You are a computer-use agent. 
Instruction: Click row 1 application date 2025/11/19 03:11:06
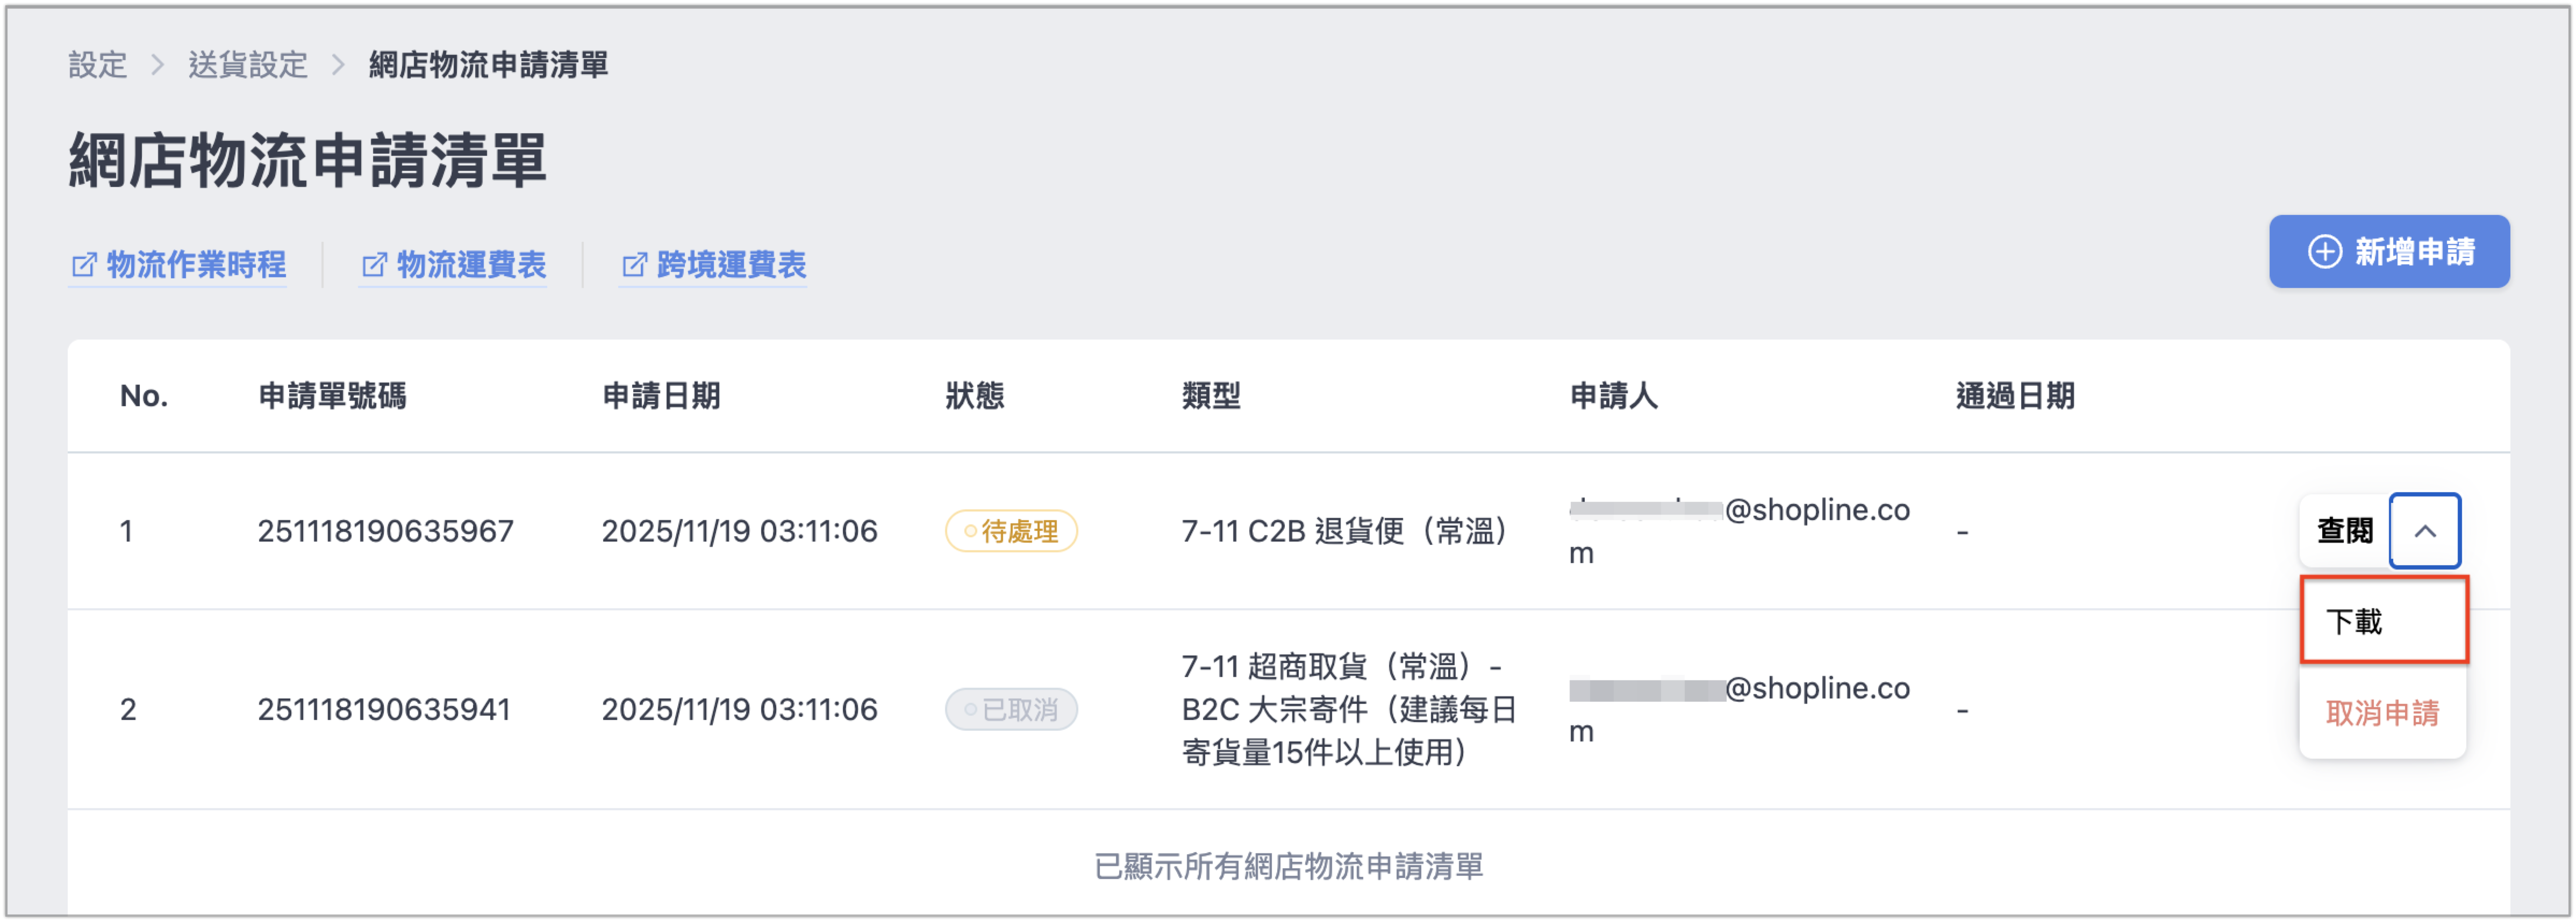(740, 531)
